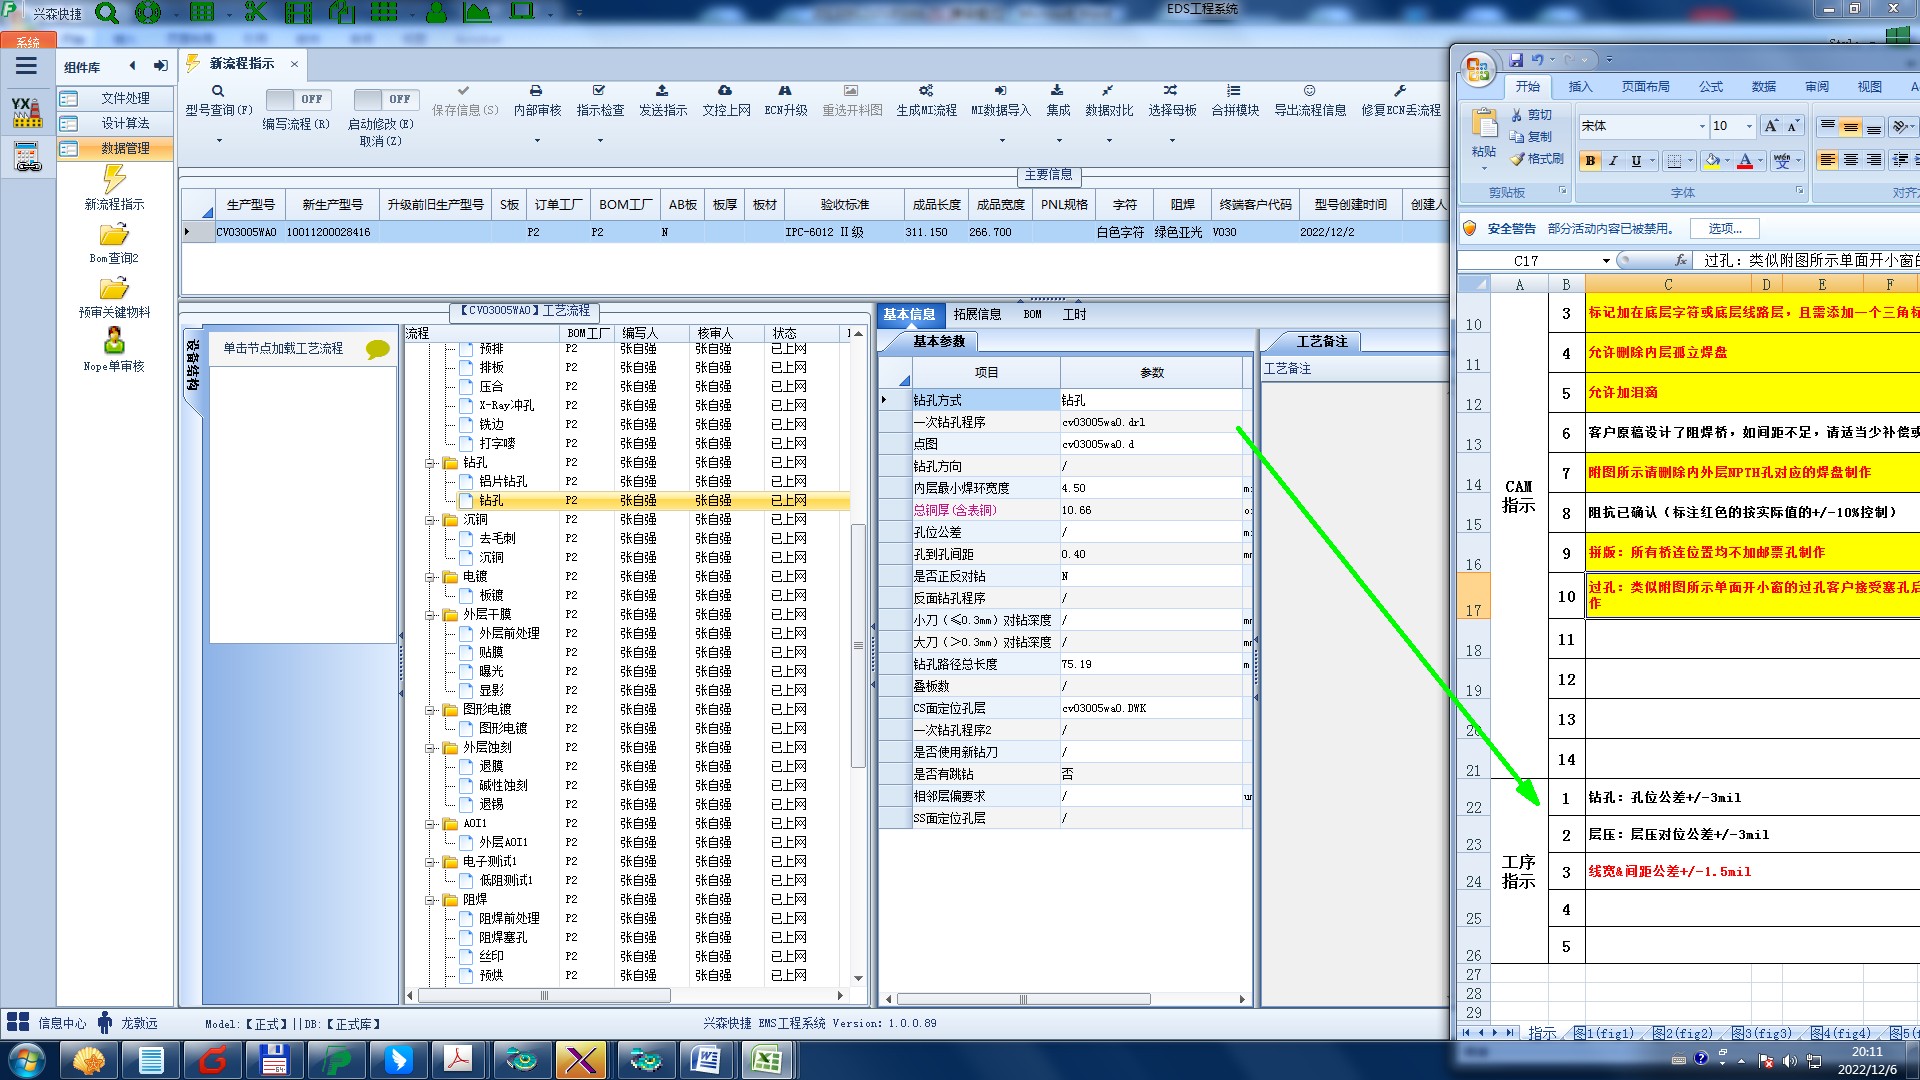Image resolution: width=1920 pixels, height=1080 pixels.
Task: Click the 内部审核 printer icon
Action: pos(536,91)
